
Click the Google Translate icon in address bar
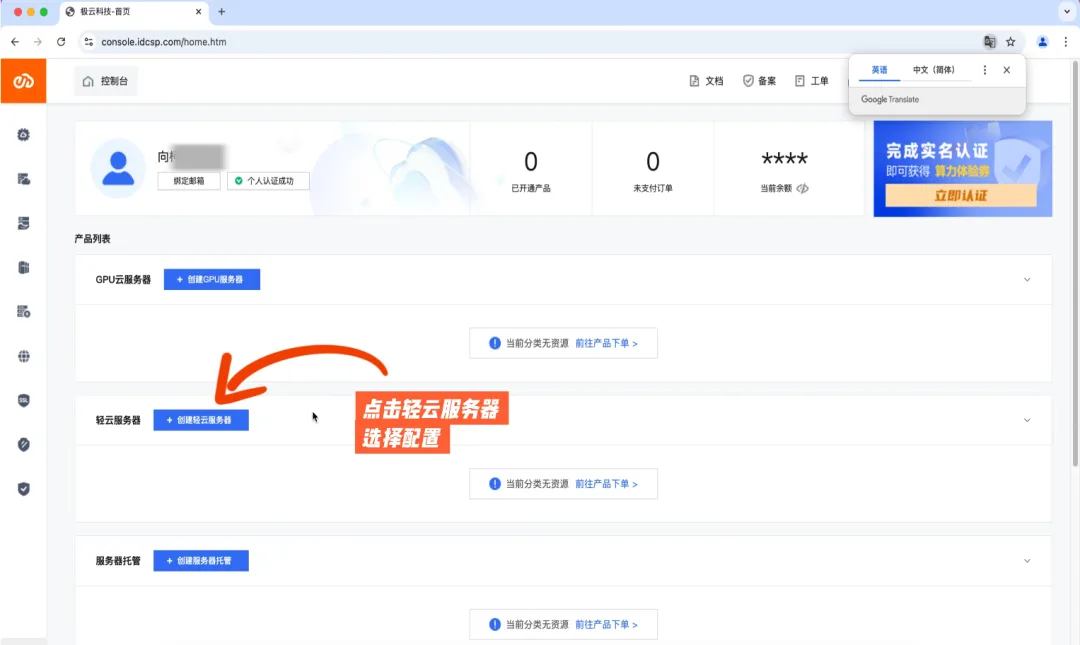click(x=990, y=42)
